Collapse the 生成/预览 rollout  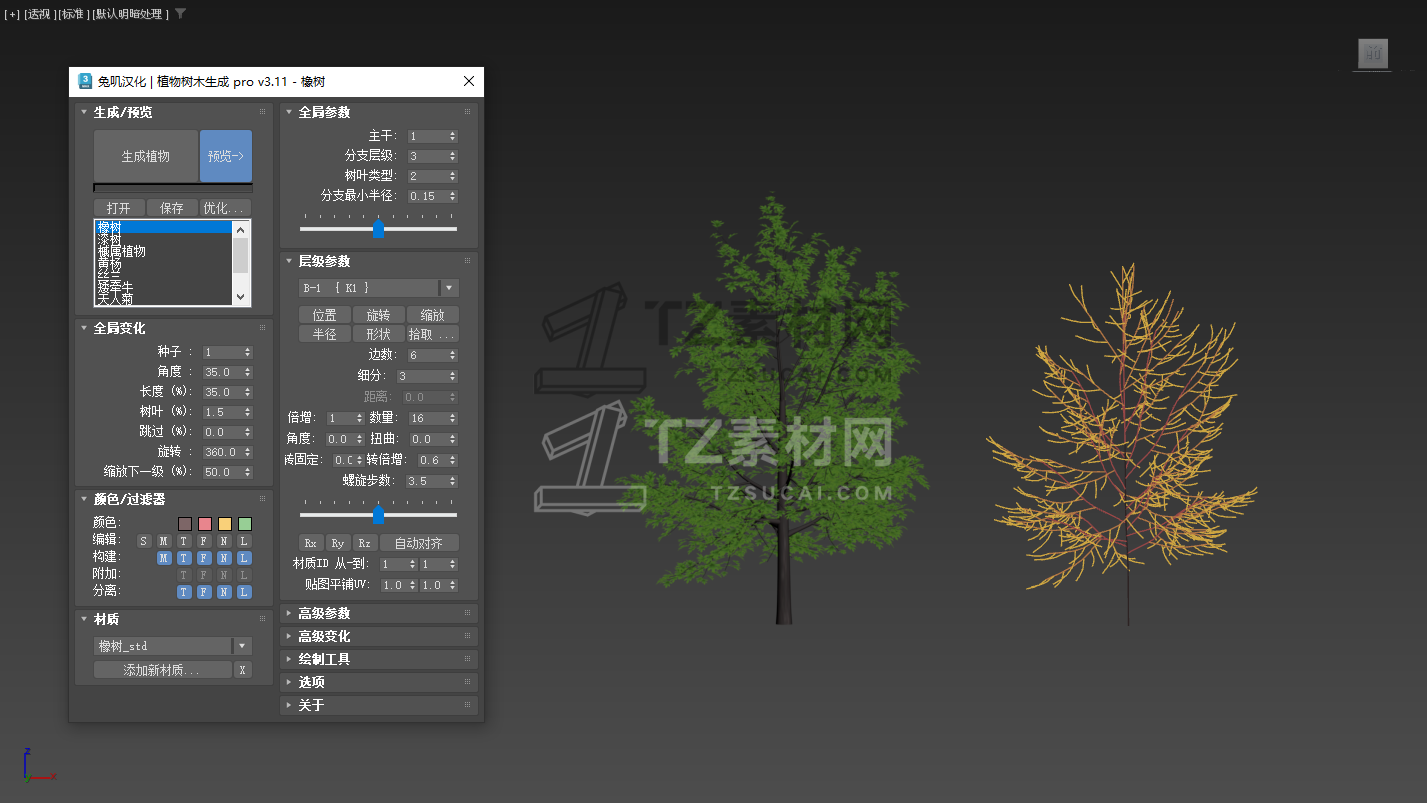point(174,112)
